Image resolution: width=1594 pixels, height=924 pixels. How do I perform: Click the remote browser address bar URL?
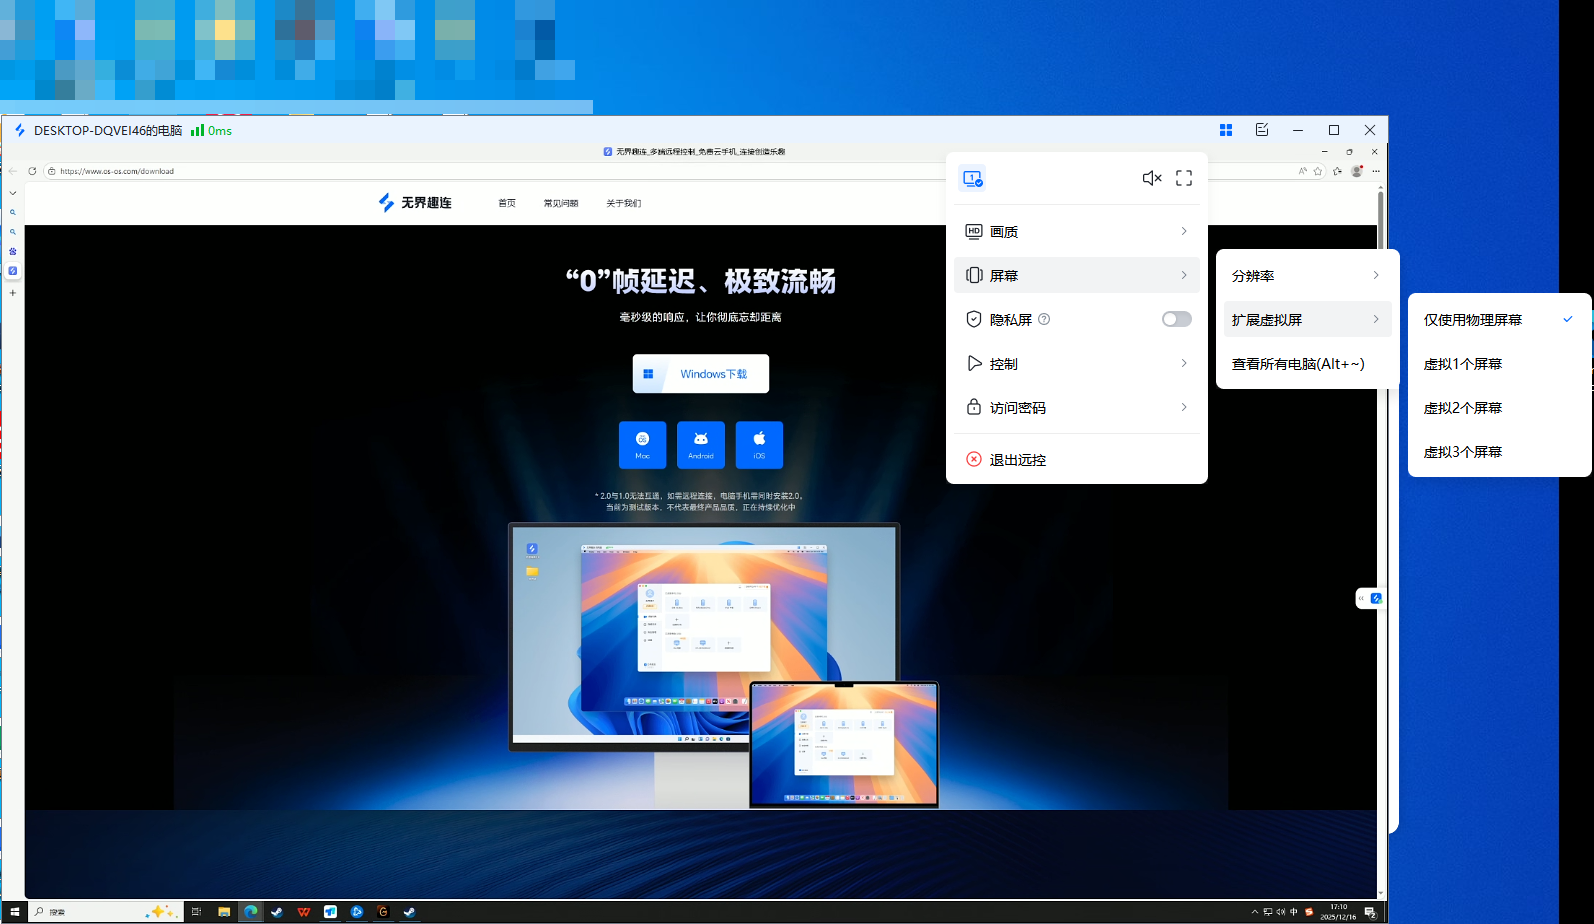[117, 171]
